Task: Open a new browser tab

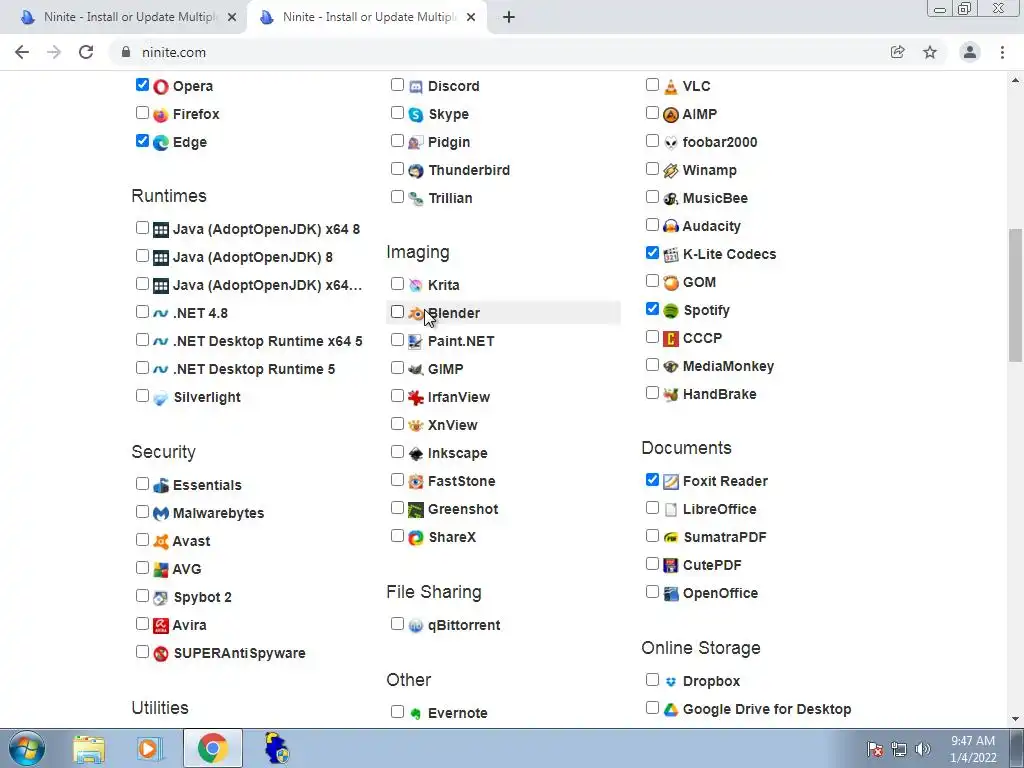Action: (x=509, y=17)
